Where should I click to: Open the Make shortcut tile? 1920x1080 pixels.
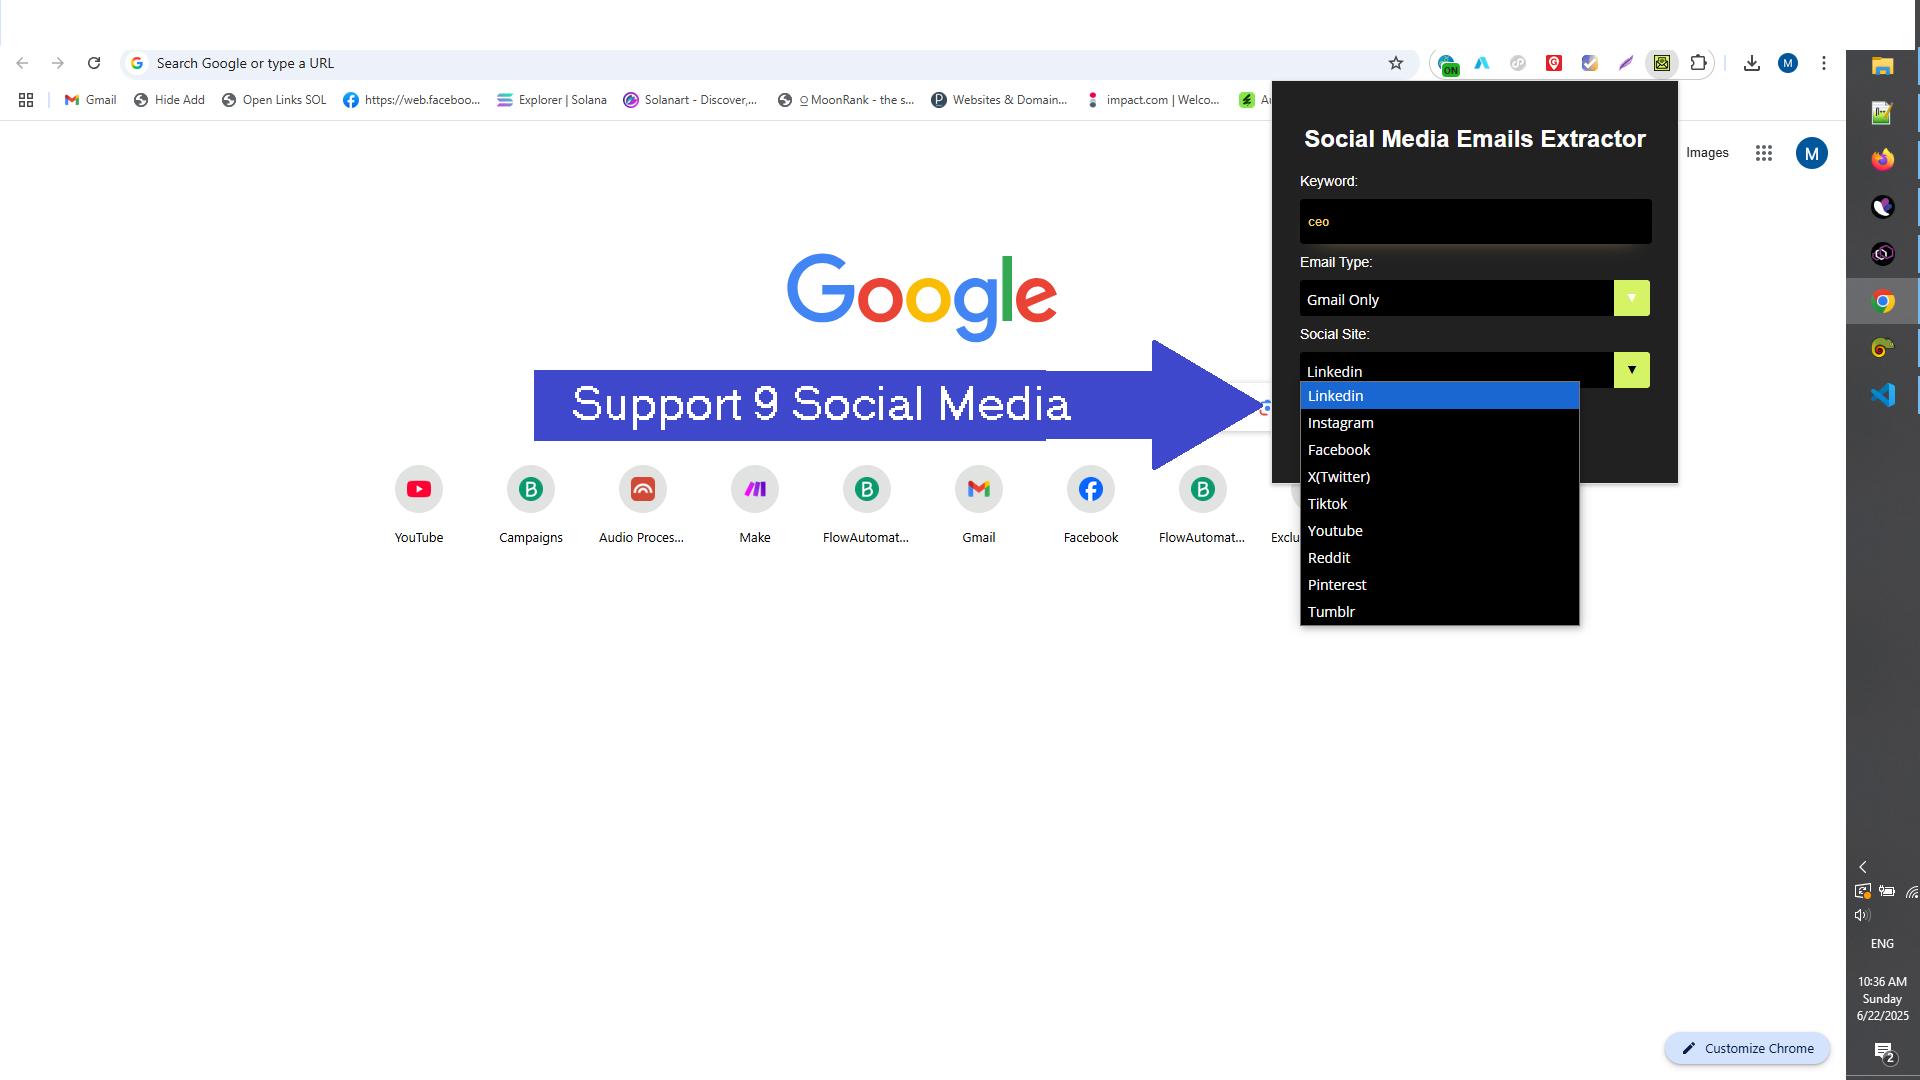point(754,490)
